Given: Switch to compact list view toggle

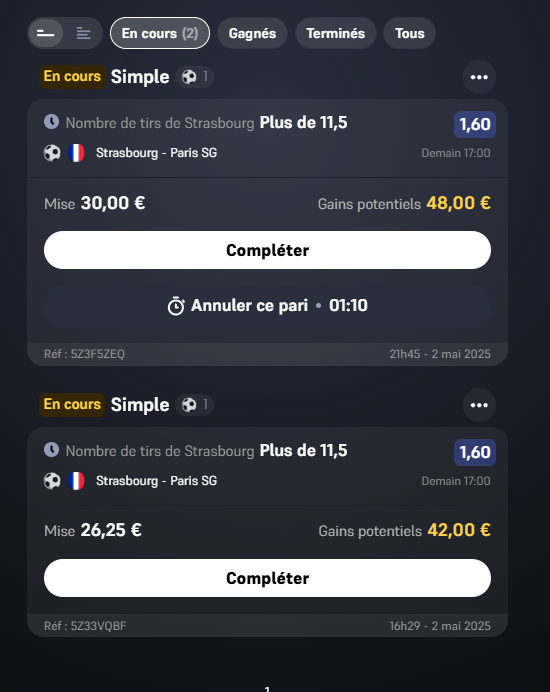Looking at the screenshot, I should (45, 33).
